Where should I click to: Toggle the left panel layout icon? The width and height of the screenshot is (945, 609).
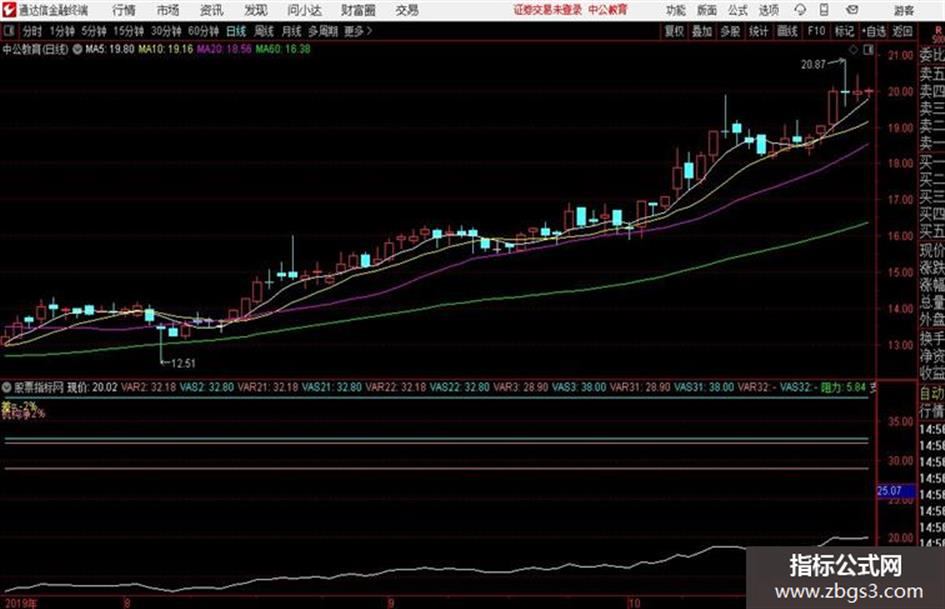click(8, 31)
